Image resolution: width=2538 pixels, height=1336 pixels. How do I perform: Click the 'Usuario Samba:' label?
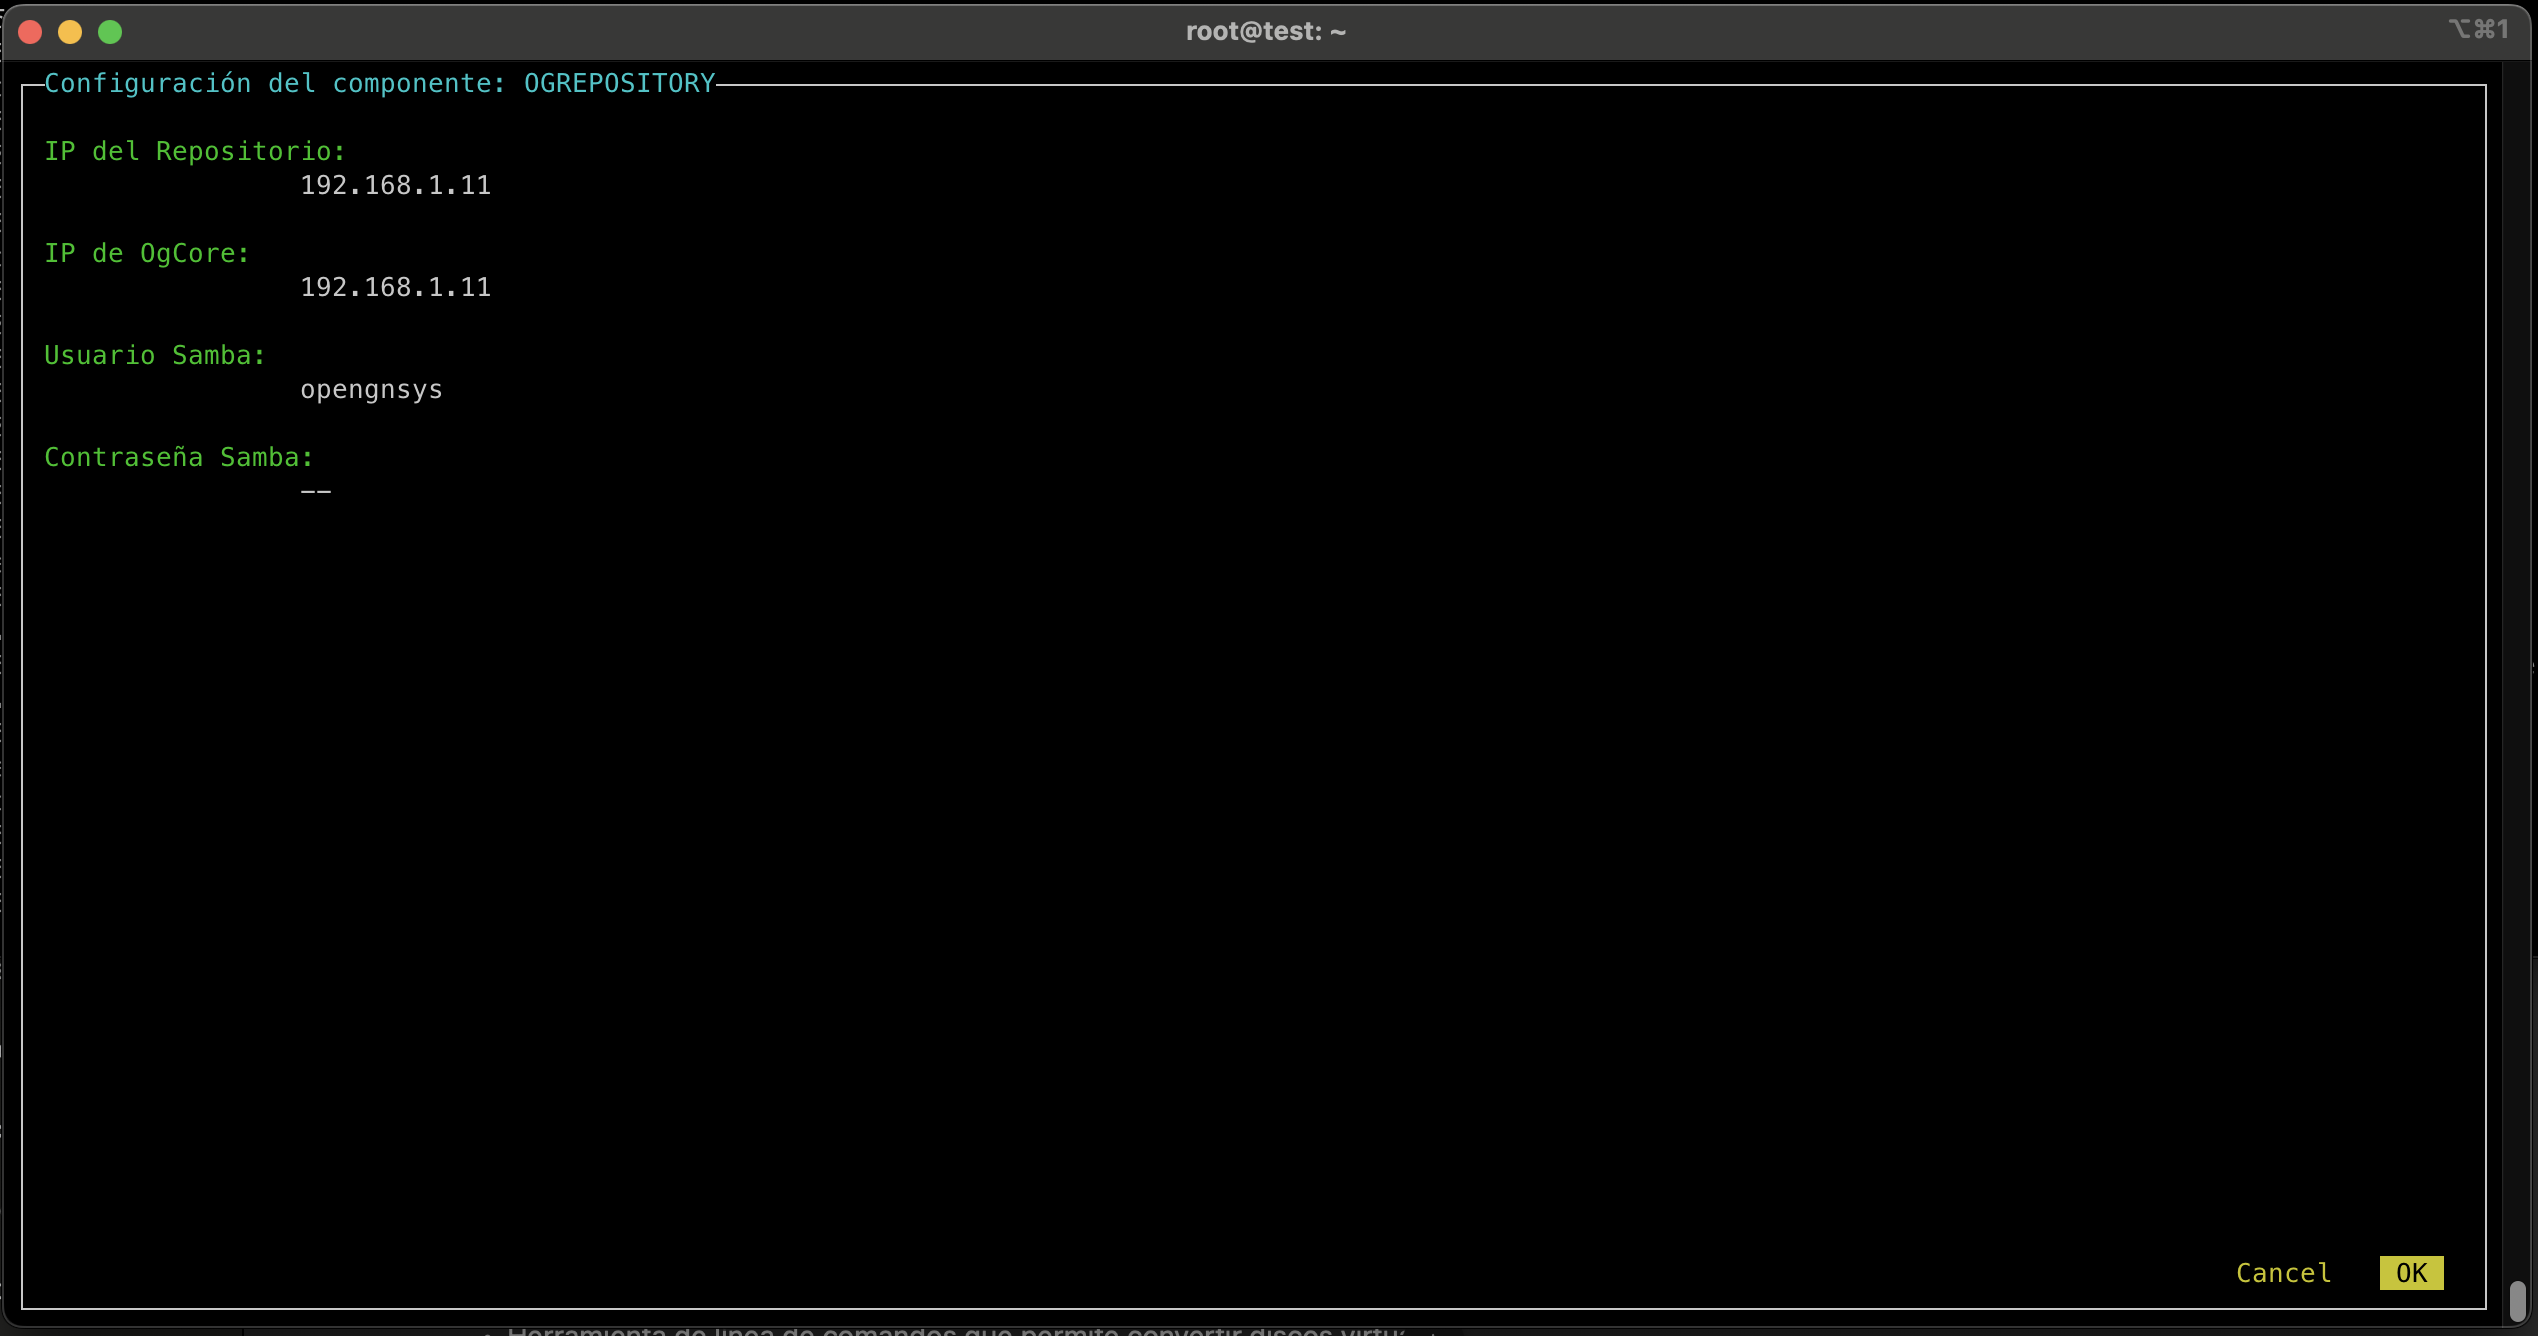155,356
